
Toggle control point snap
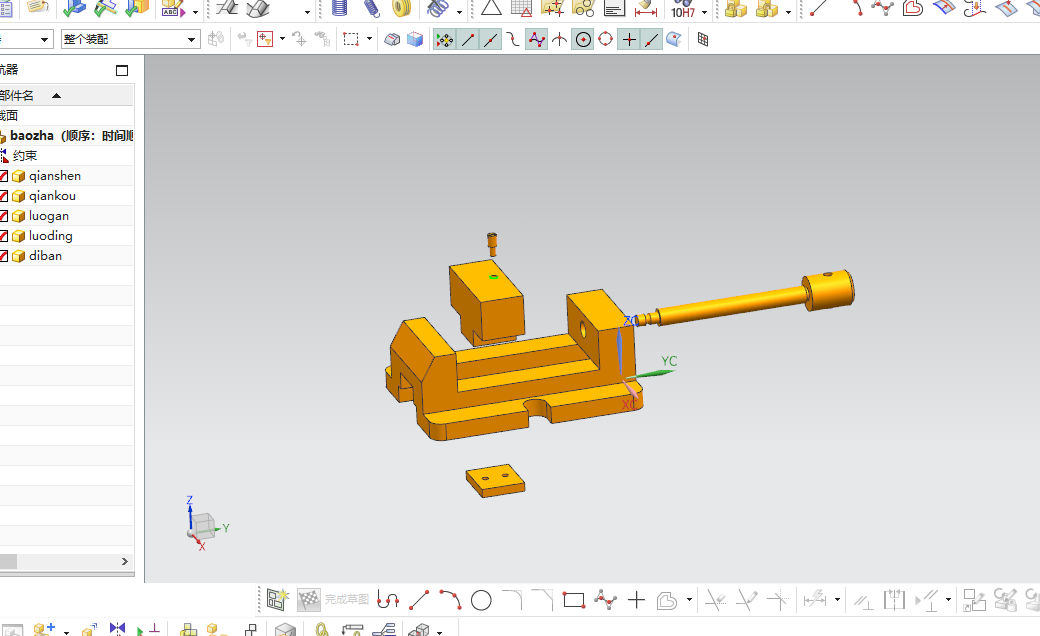coord(513,40)
